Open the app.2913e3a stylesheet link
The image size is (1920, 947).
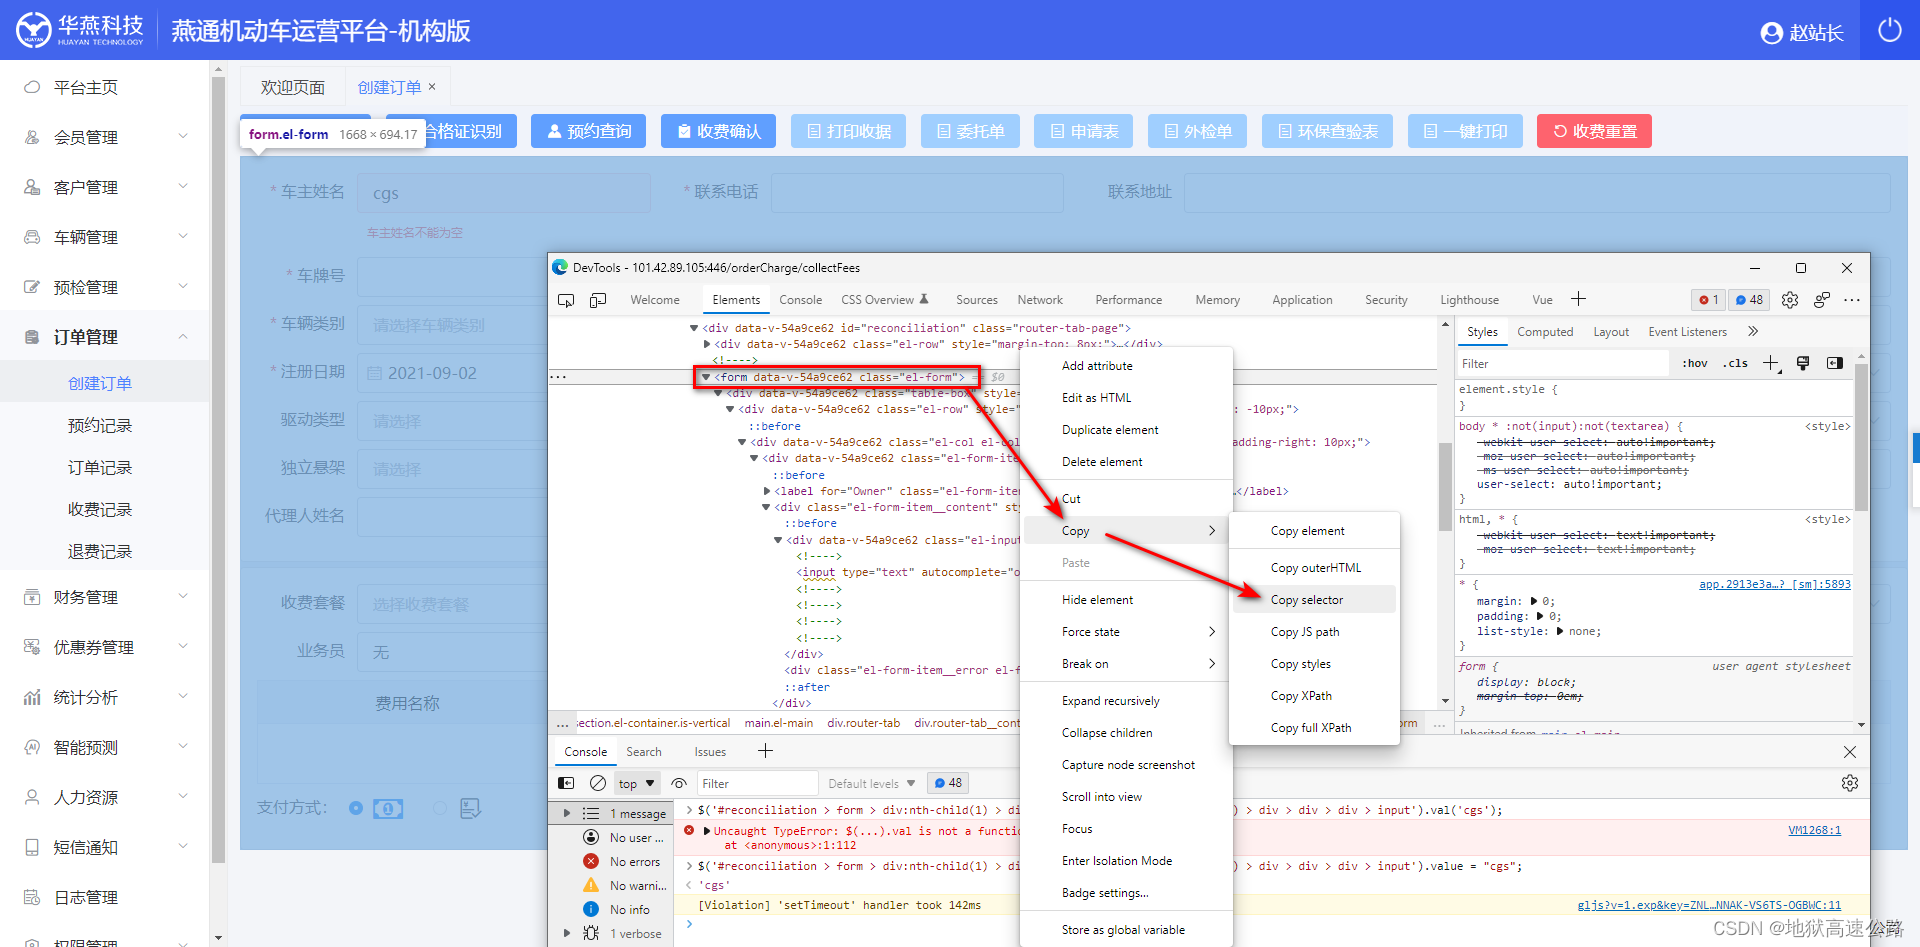(1775, 584)
